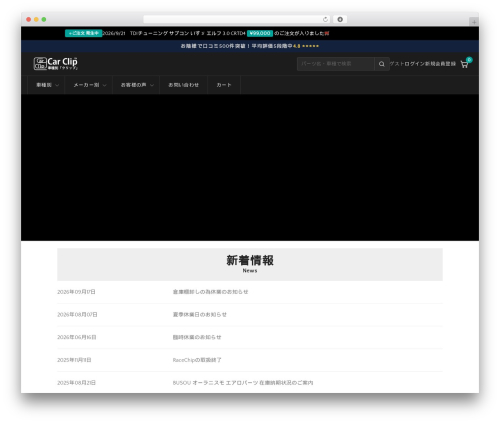This screenshot has height=423, width=500.
Task: Open the カート menu item
Action: [x=224, y=85]
